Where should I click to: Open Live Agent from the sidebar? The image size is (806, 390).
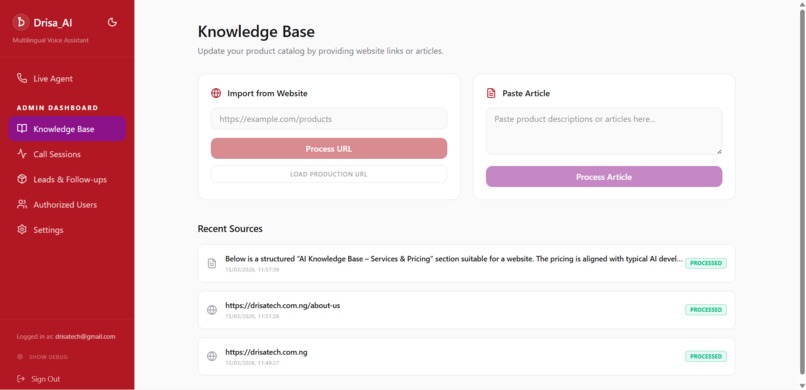[x=67, y=79]
